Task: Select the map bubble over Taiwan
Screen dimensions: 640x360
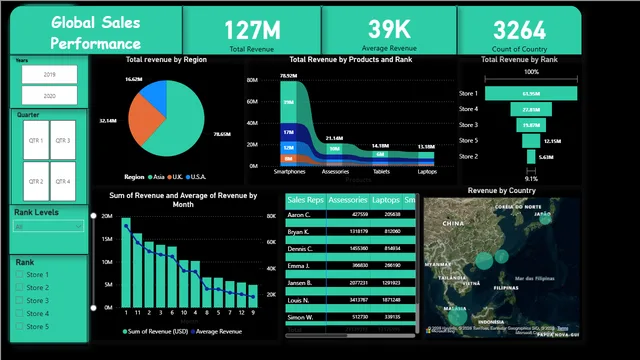Action: (x=502, y=256)
